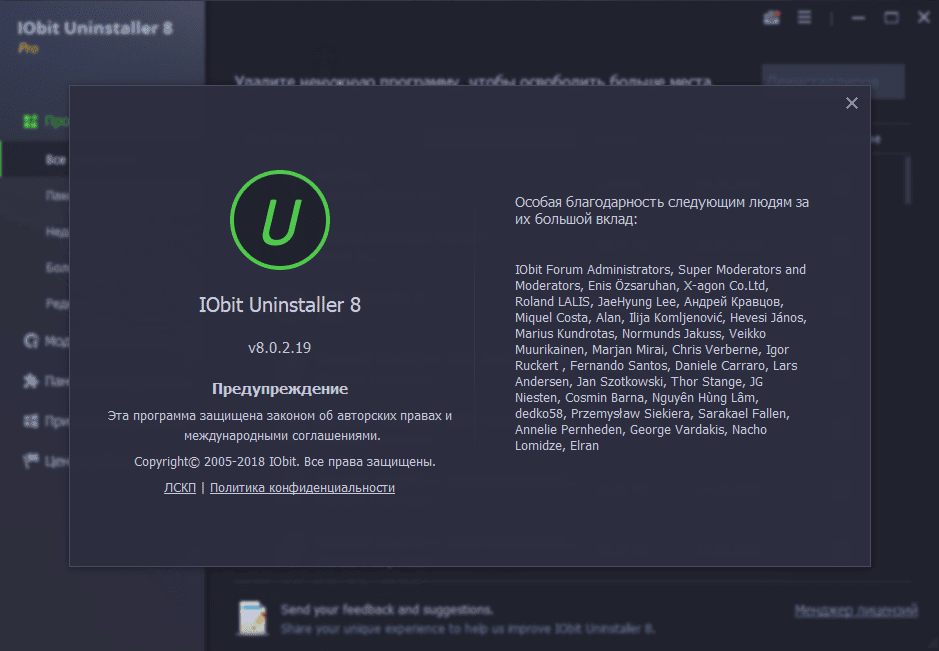Minimize the IObit Uninstaller main window
This screenshot has height=651, width=939.
[858, 18]
